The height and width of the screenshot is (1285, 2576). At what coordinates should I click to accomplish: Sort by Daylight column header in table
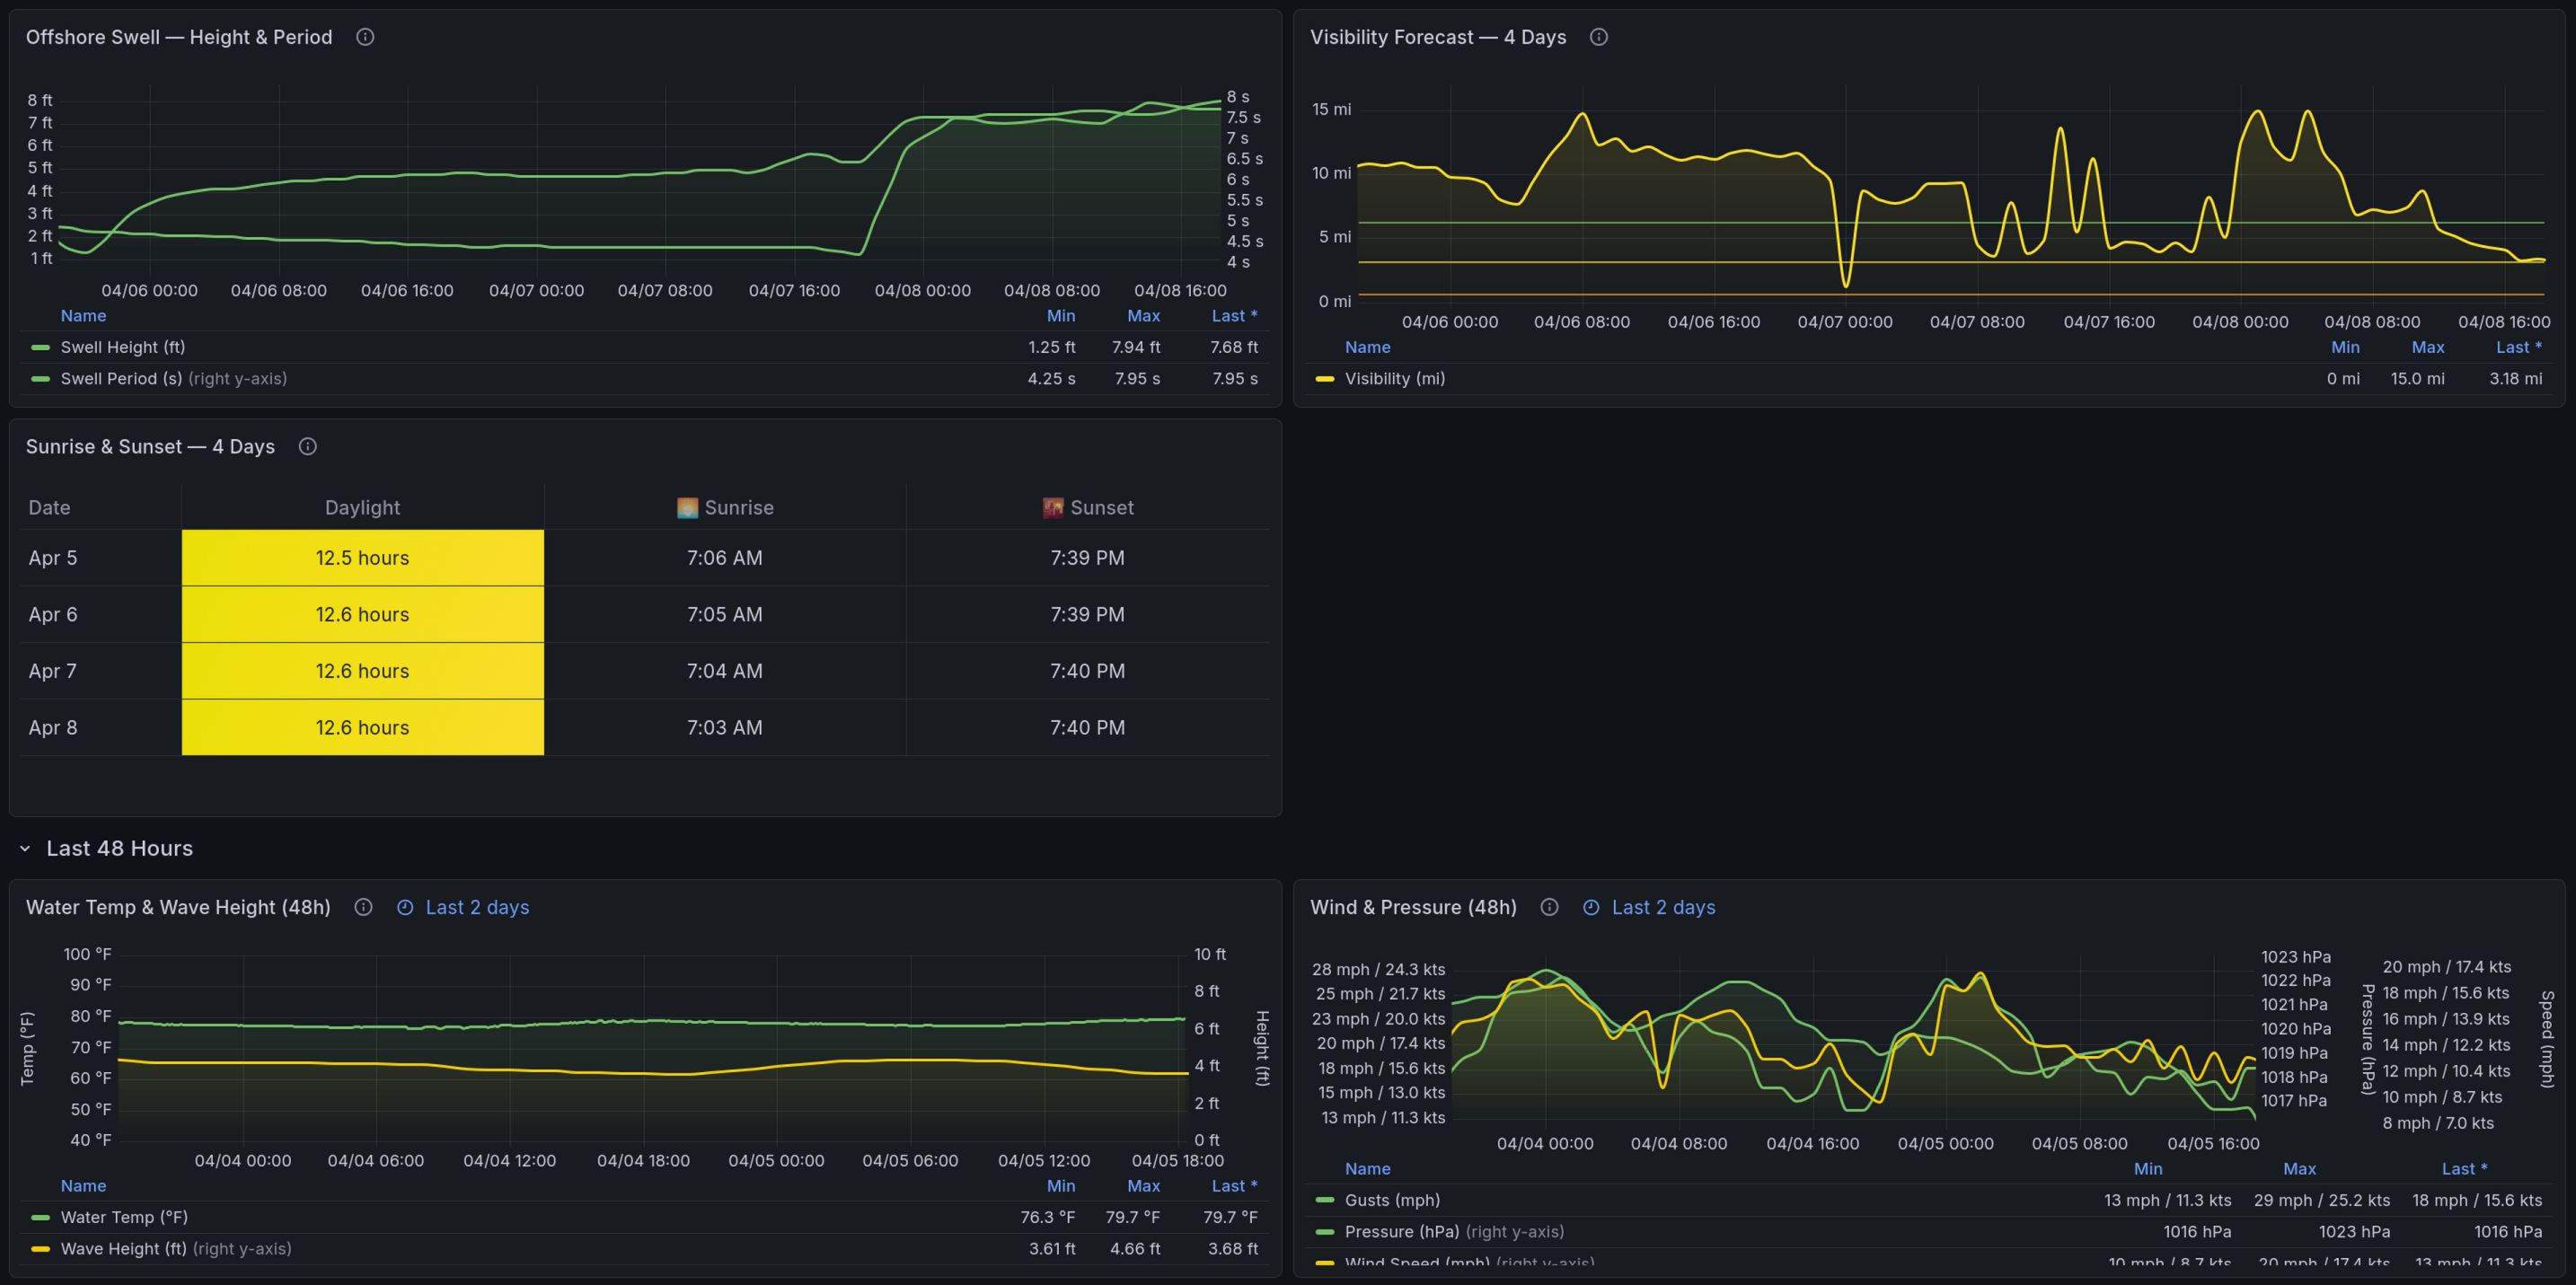(362, 508)
